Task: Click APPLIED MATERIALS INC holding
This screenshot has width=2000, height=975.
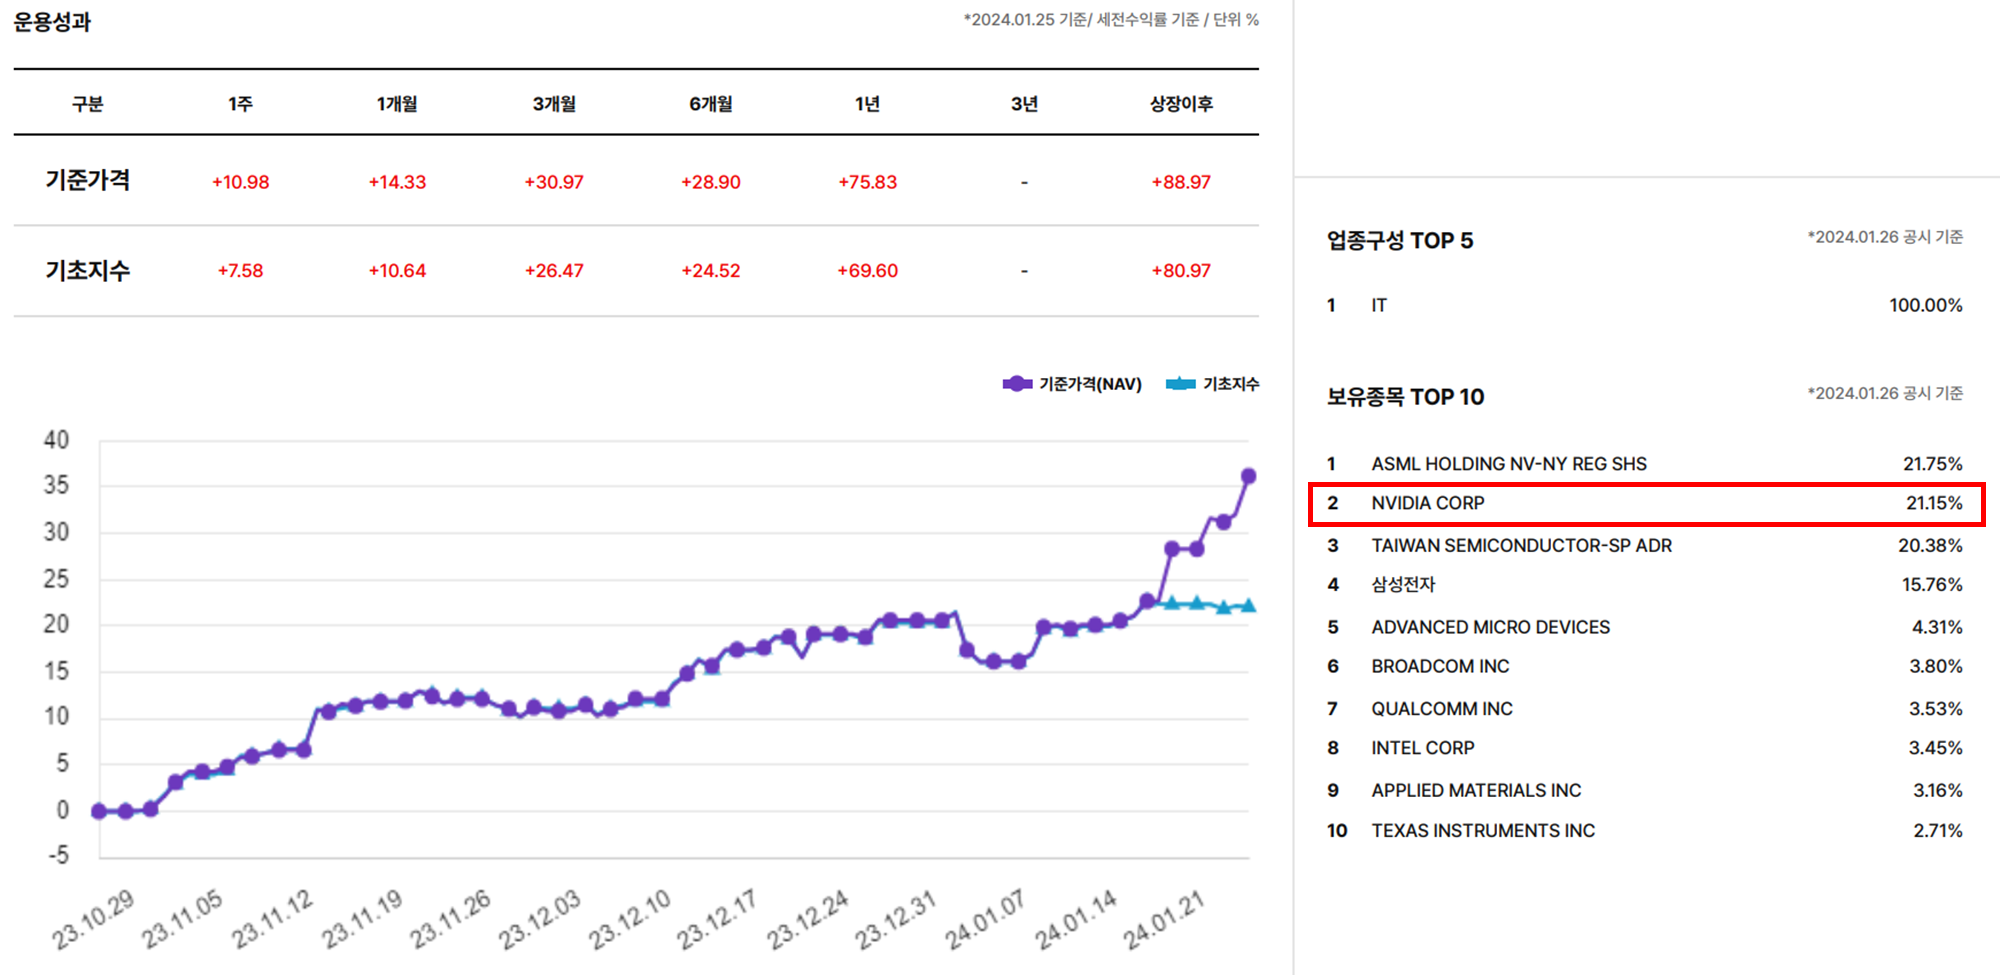Action: 1476,791
